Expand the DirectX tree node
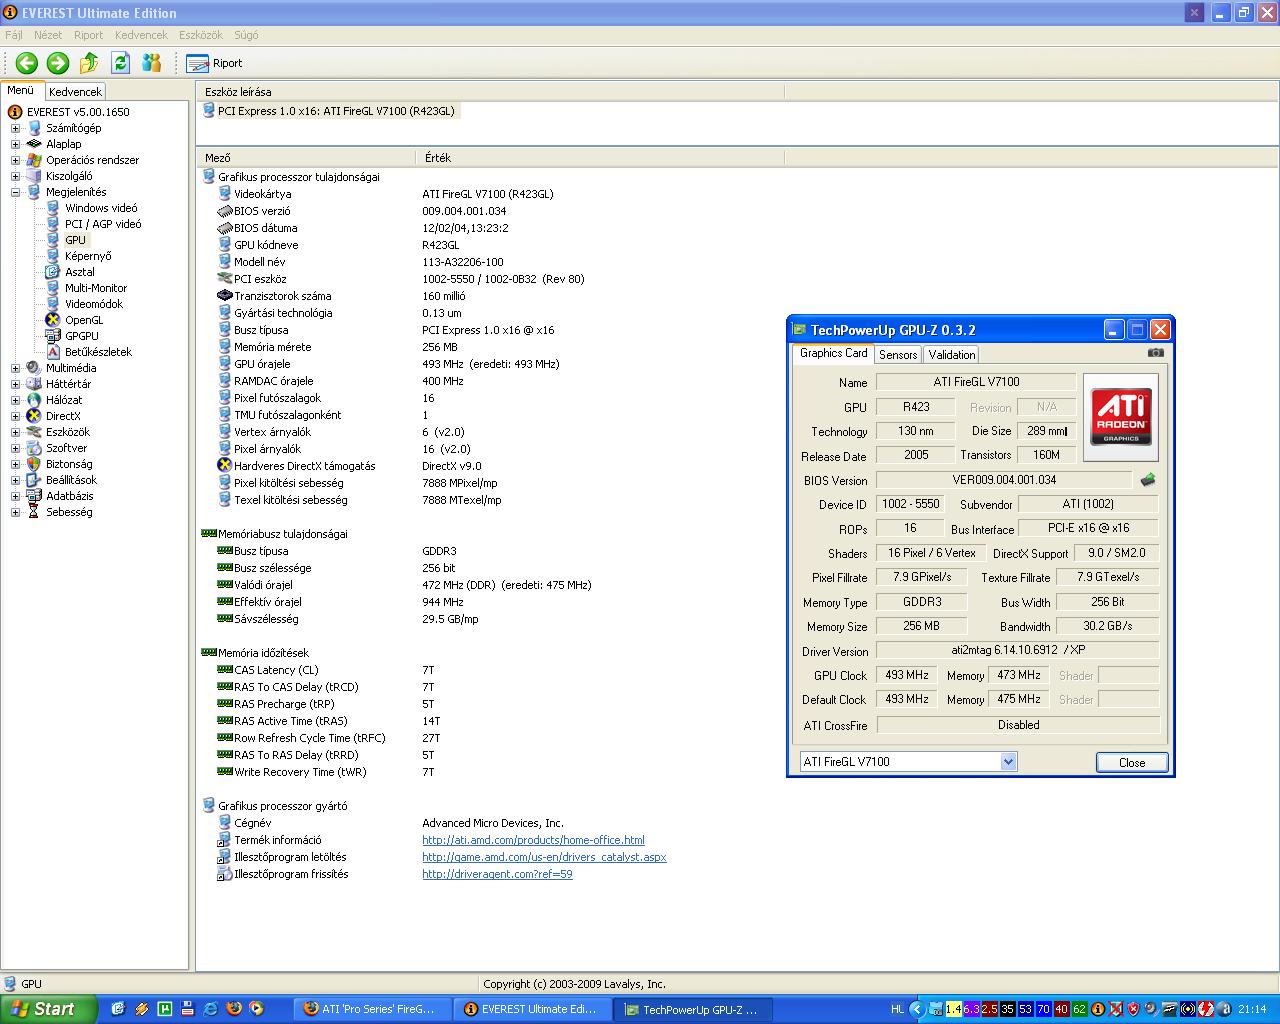1280x1024 pixels. 15,416
